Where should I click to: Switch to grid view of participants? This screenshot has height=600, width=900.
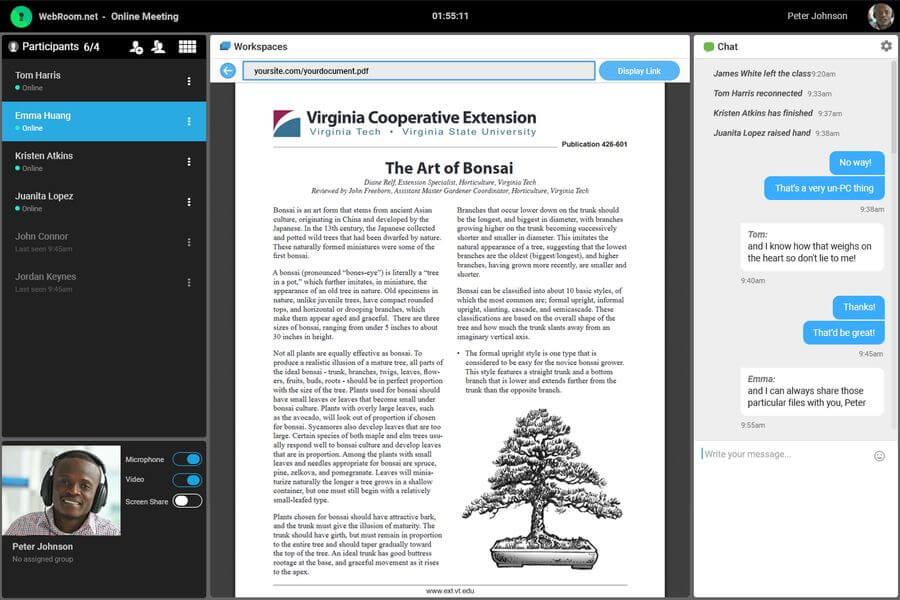(187, 47)
